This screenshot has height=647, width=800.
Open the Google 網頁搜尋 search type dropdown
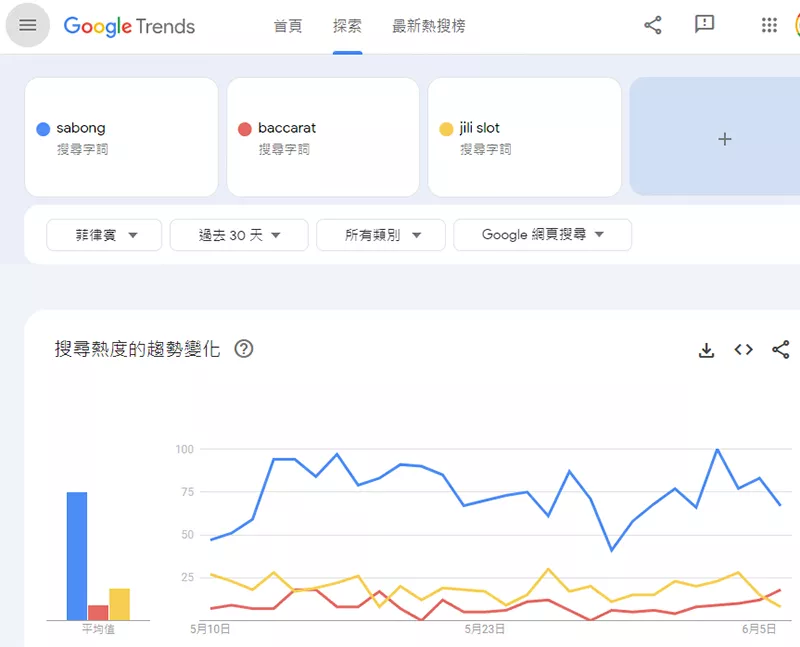pyautogui.click(x=542, y=235)
